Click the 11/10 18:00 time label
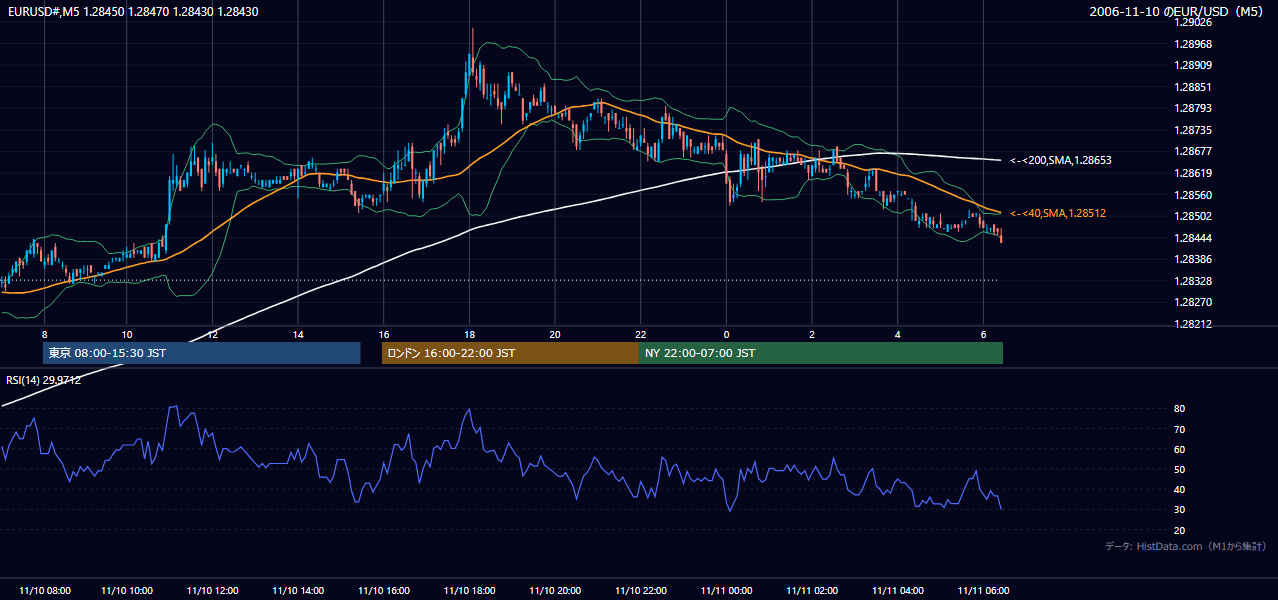The height and width of the screenshot is (600, 1278). point(469,590)
